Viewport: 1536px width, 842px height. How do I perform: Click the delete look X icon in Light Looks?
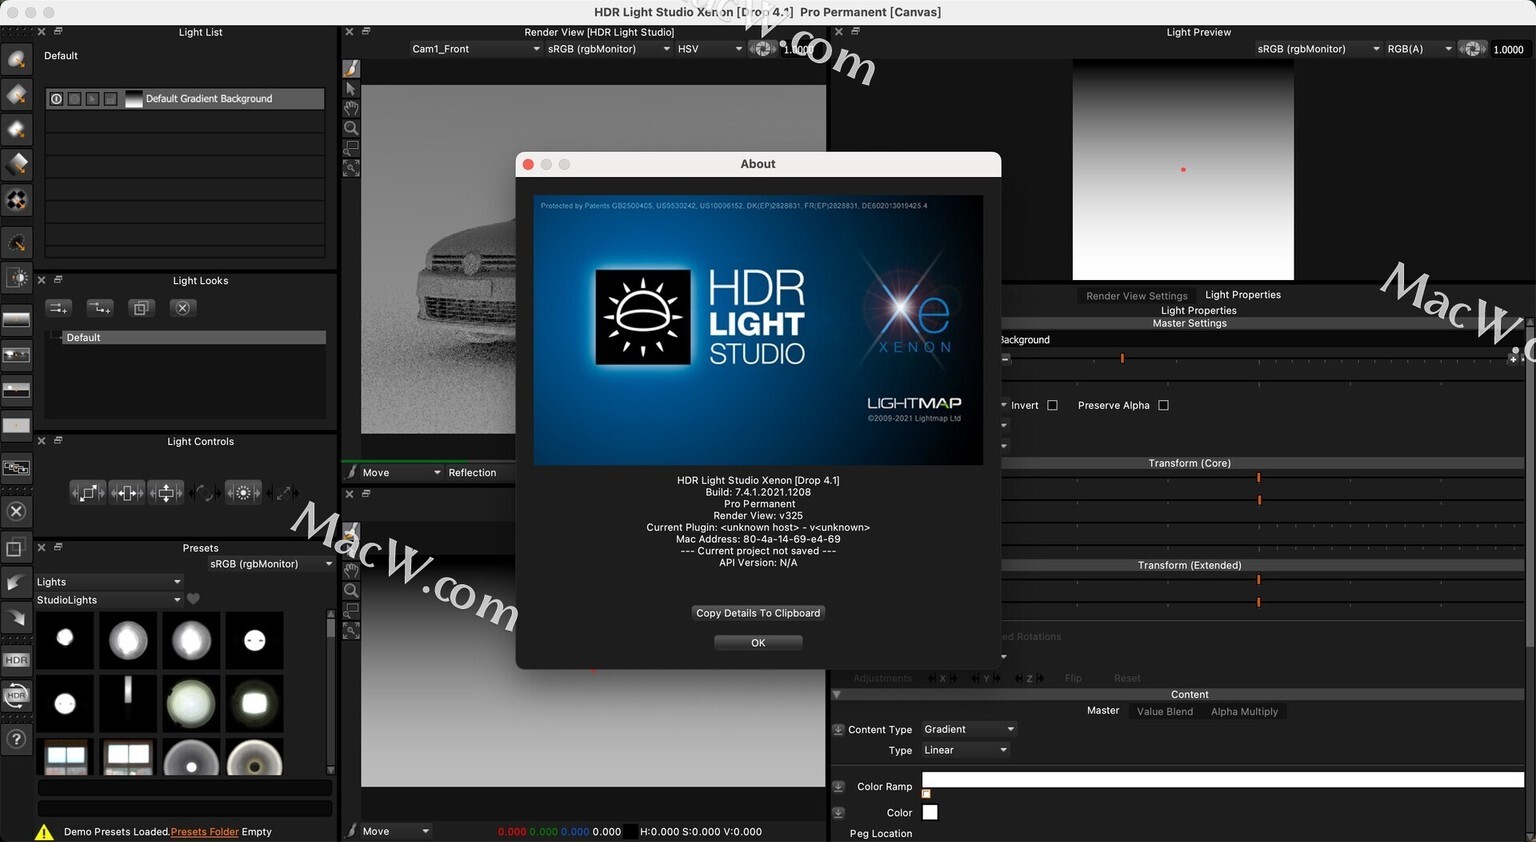182,308
